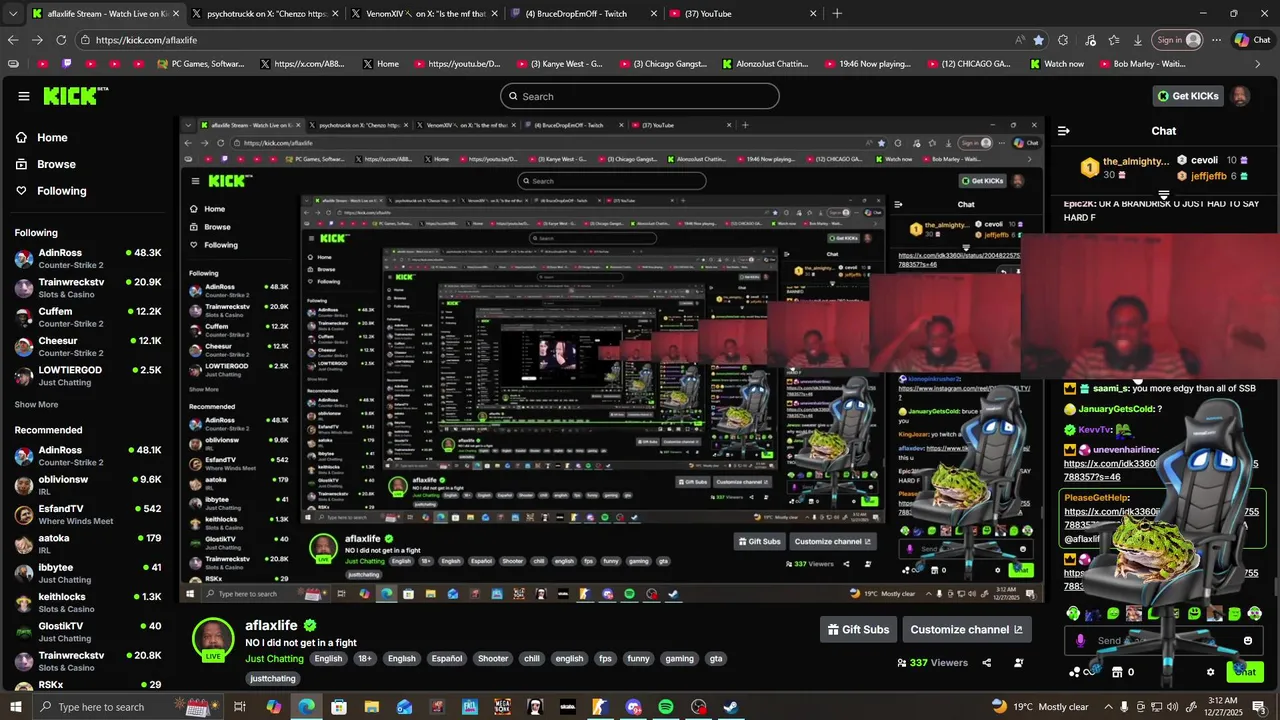Refresh the page with reload icon
The width and height of the screenshot is (1280, 720).
coord(61,40)
